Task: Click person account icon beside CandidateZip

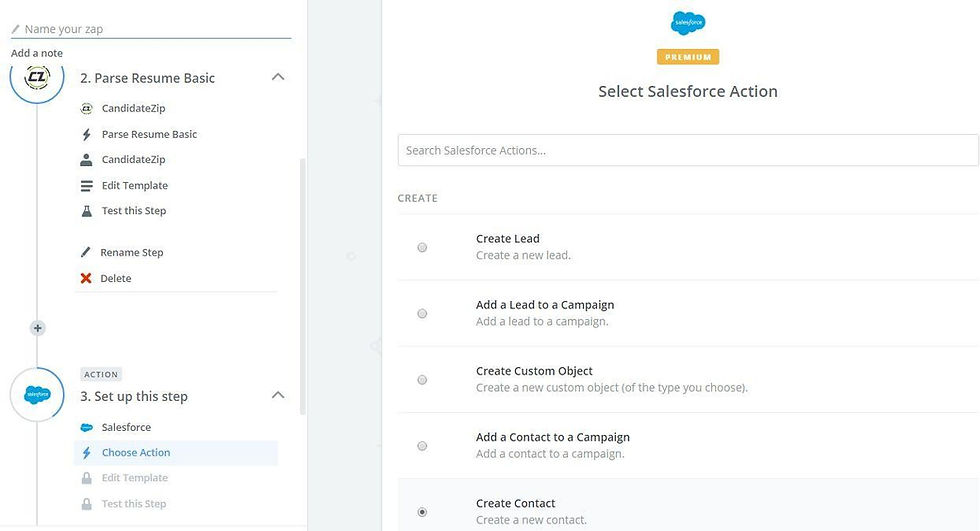Action: coord(86,160)
